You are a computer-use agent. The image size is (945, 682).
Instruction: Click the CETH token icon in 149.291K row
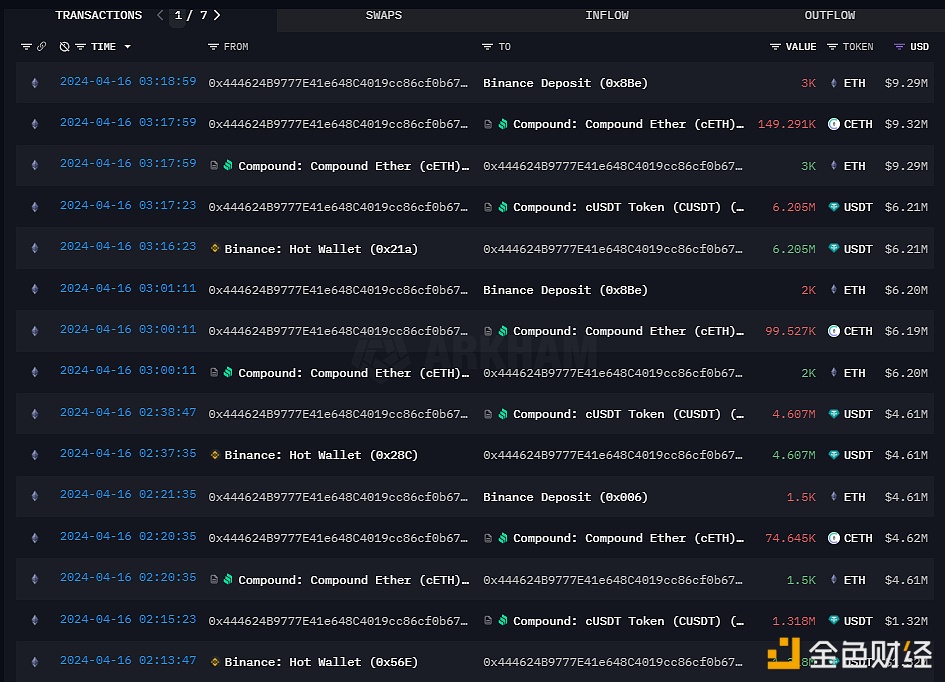[x=833, y=124]
